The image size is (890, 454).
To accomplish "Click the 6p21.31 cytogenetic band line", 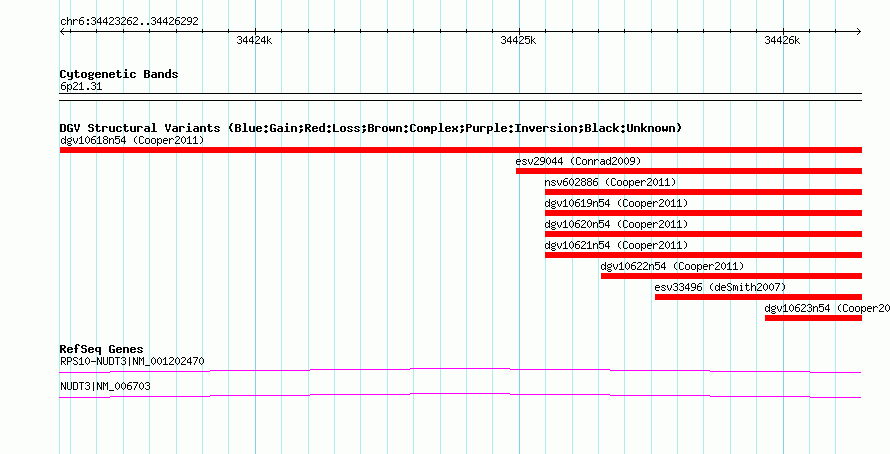I will (x=460, y=97).
